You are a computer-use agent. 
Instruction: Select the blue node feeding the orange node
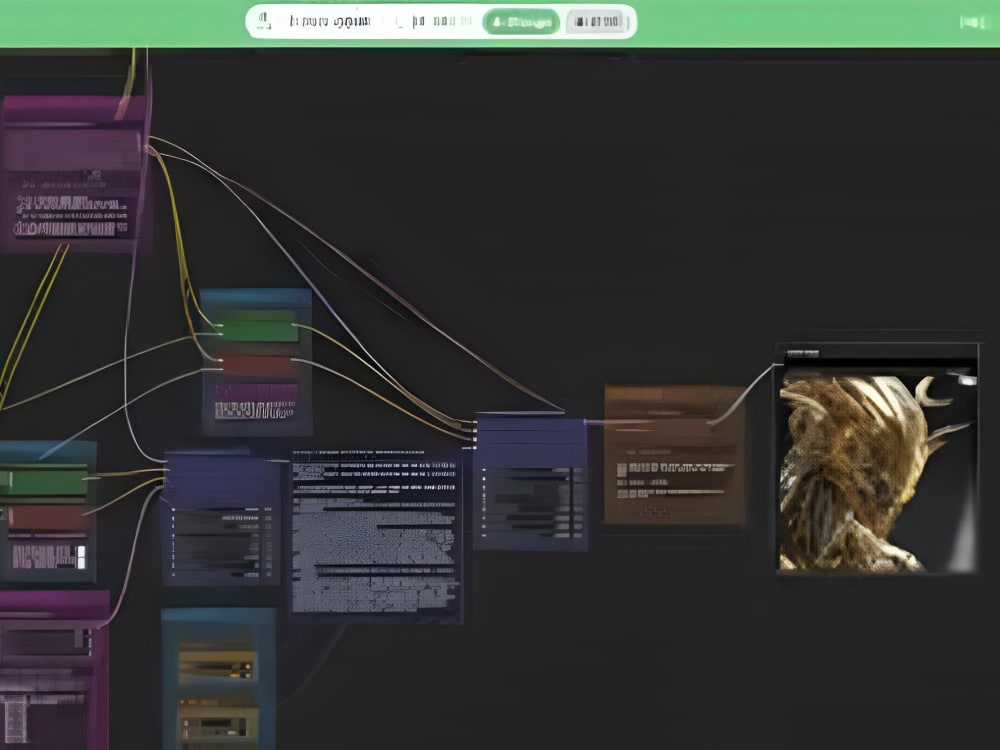coord(530,482)
